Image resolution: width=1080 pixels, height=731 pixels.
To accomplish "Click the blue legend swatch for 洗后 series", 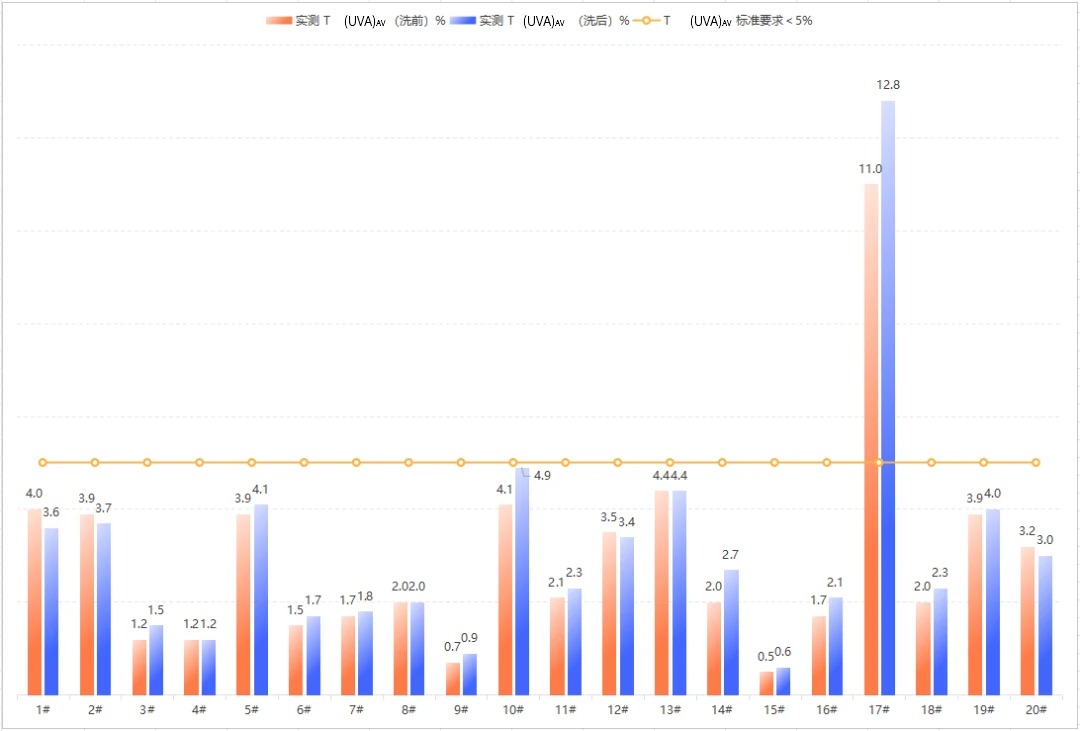I will click(x=463, y=20).
